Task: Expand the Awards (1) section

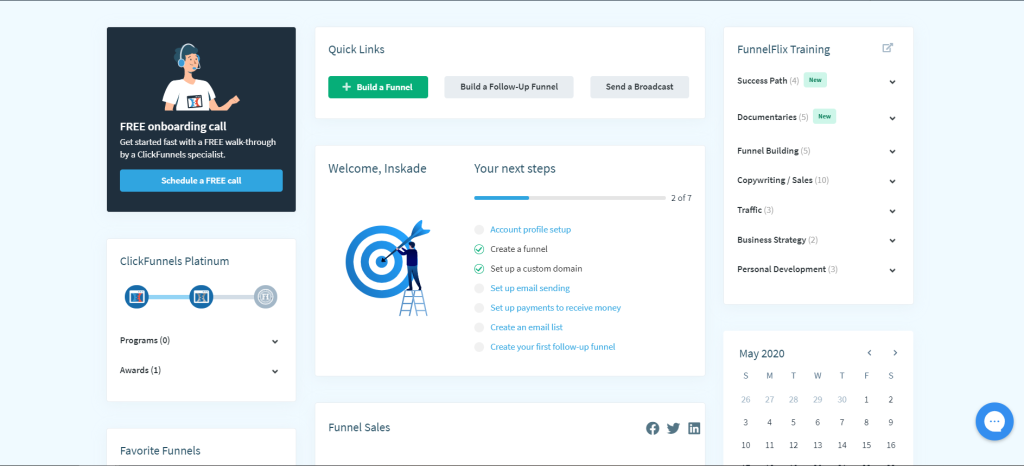Action: pos(275,371)
